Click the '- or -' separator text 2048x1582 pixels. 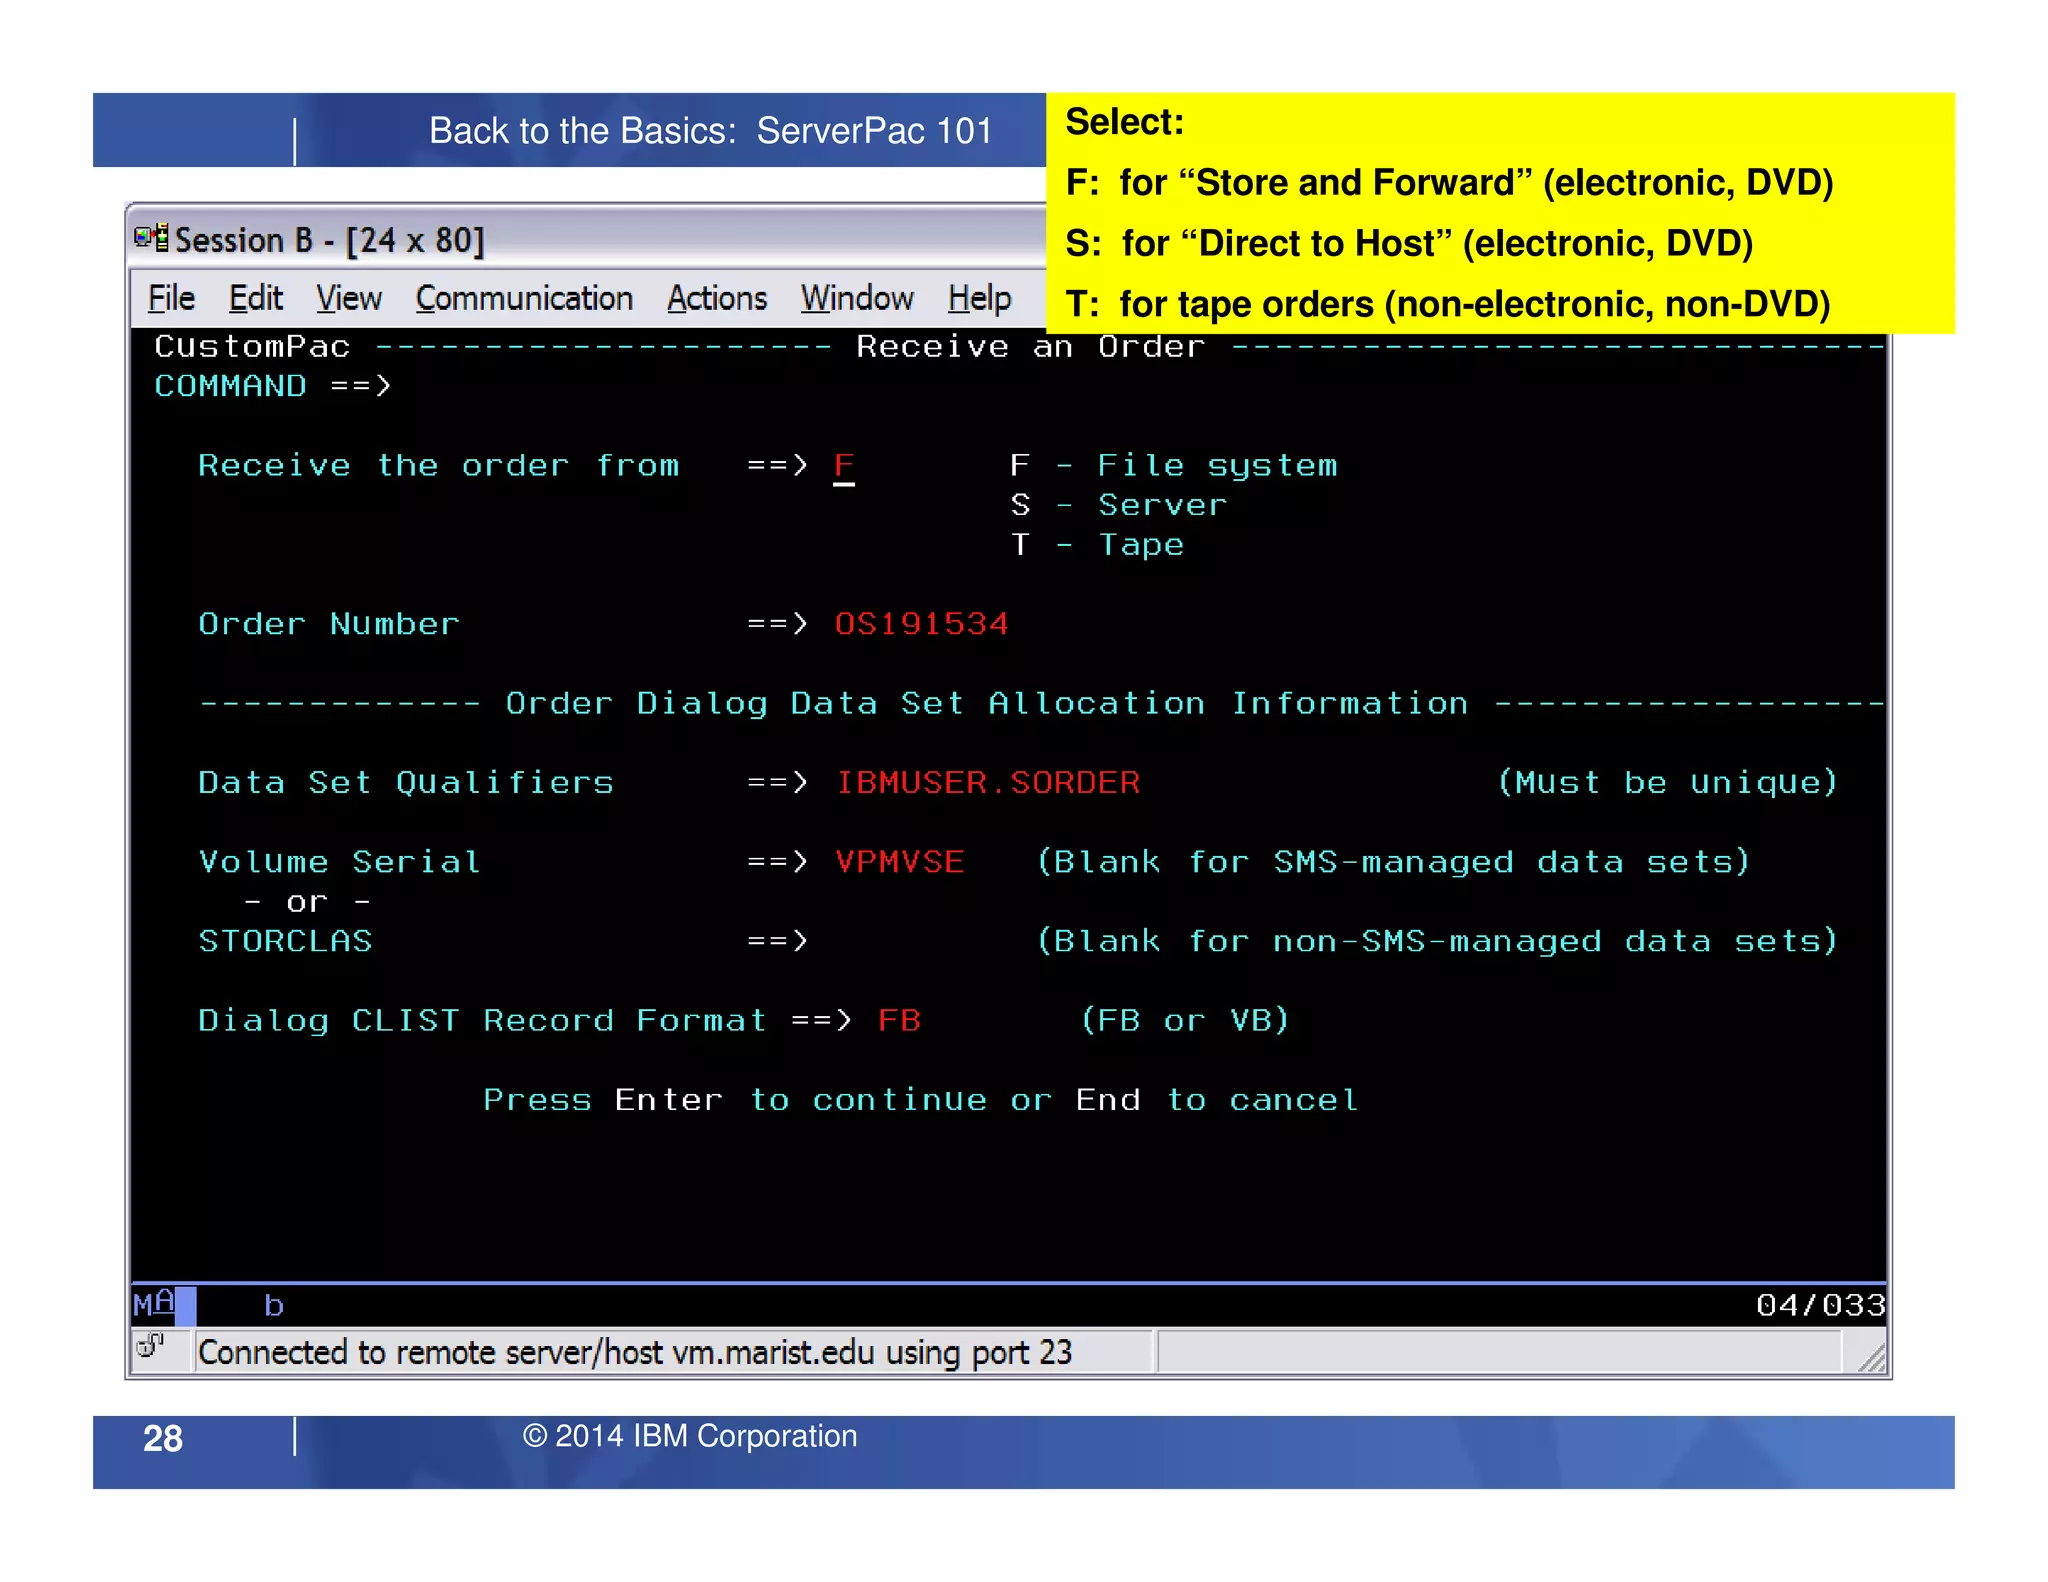[x=307, y=902]
